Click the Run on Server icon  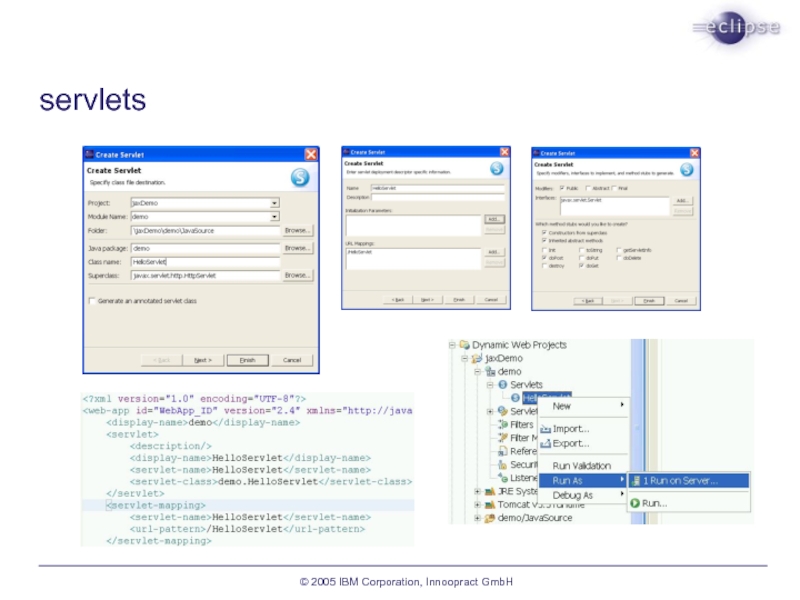click(x=636, y=481)
